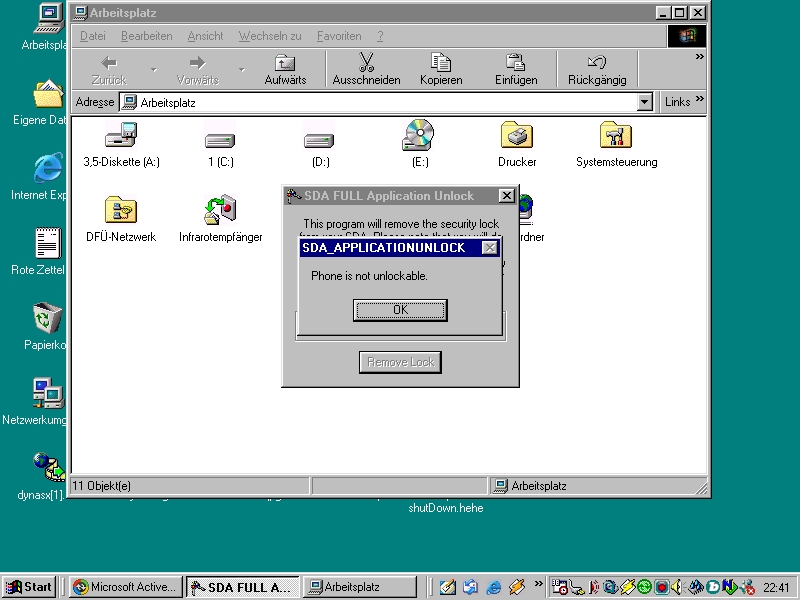Open the Ansicht menu
Viewport: 800px width, 600px height.
pyautogui.click(x=205, y=36)
